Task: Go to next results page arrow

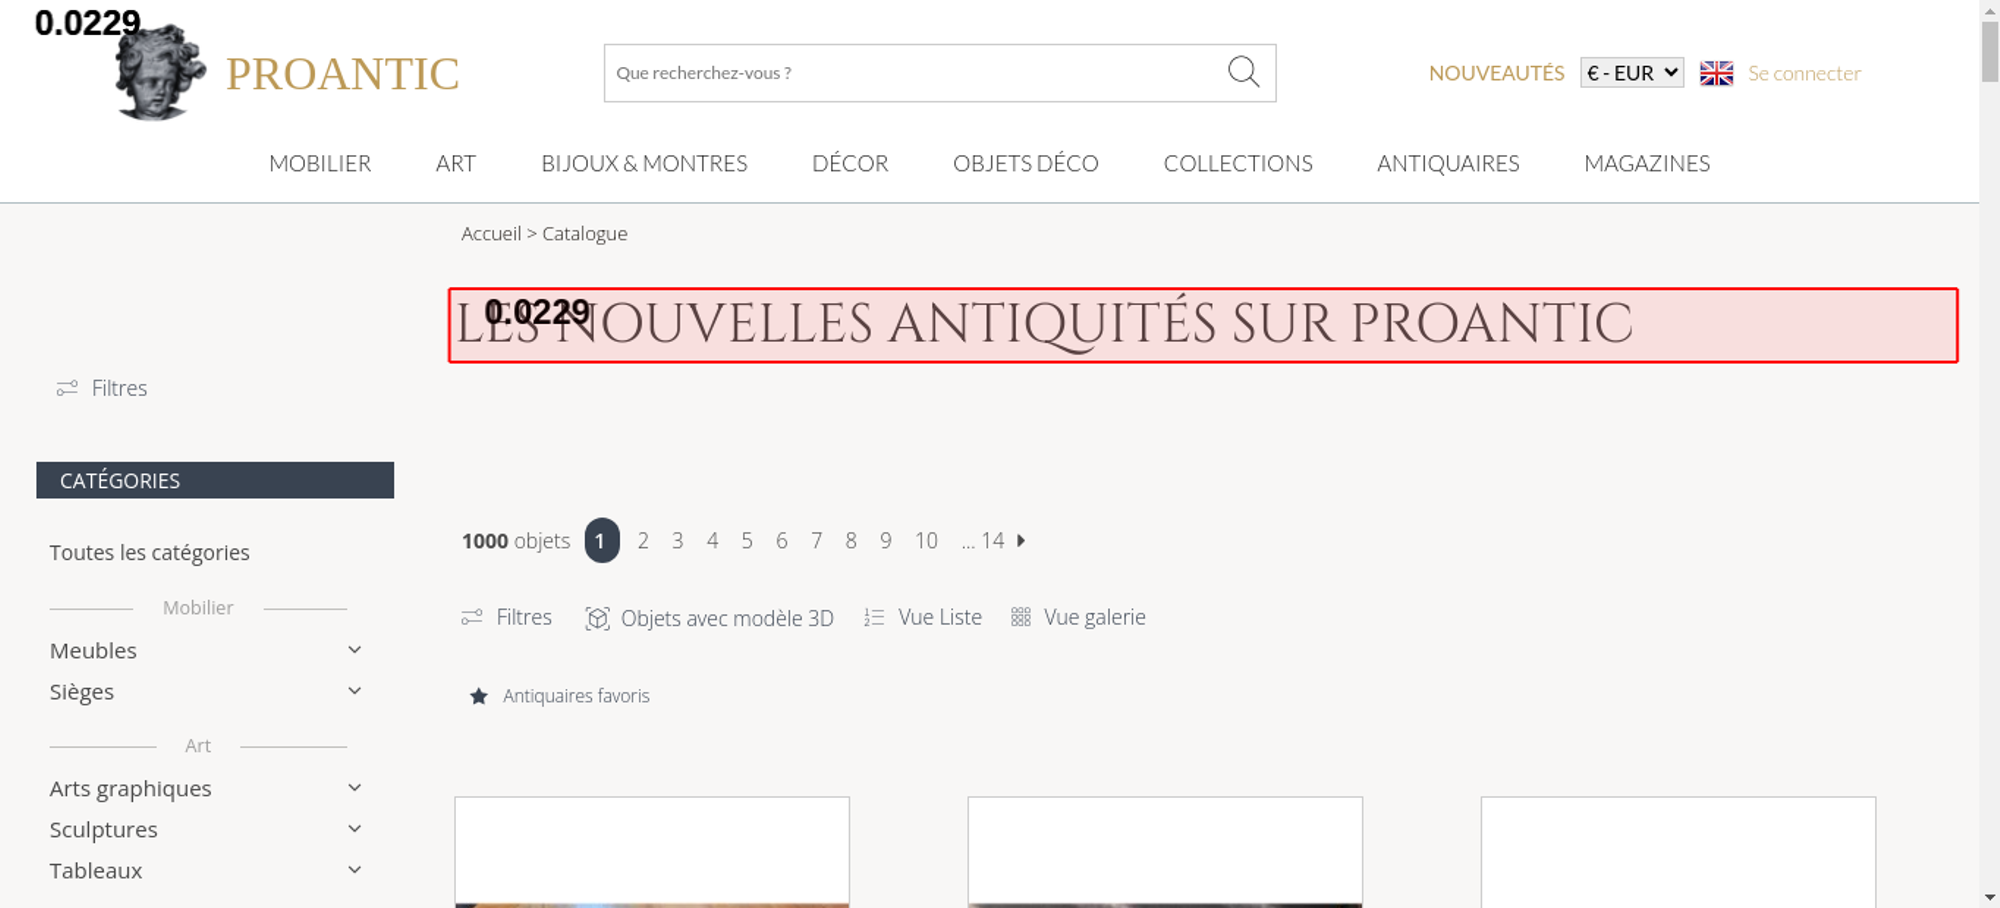Action: 1021,540
